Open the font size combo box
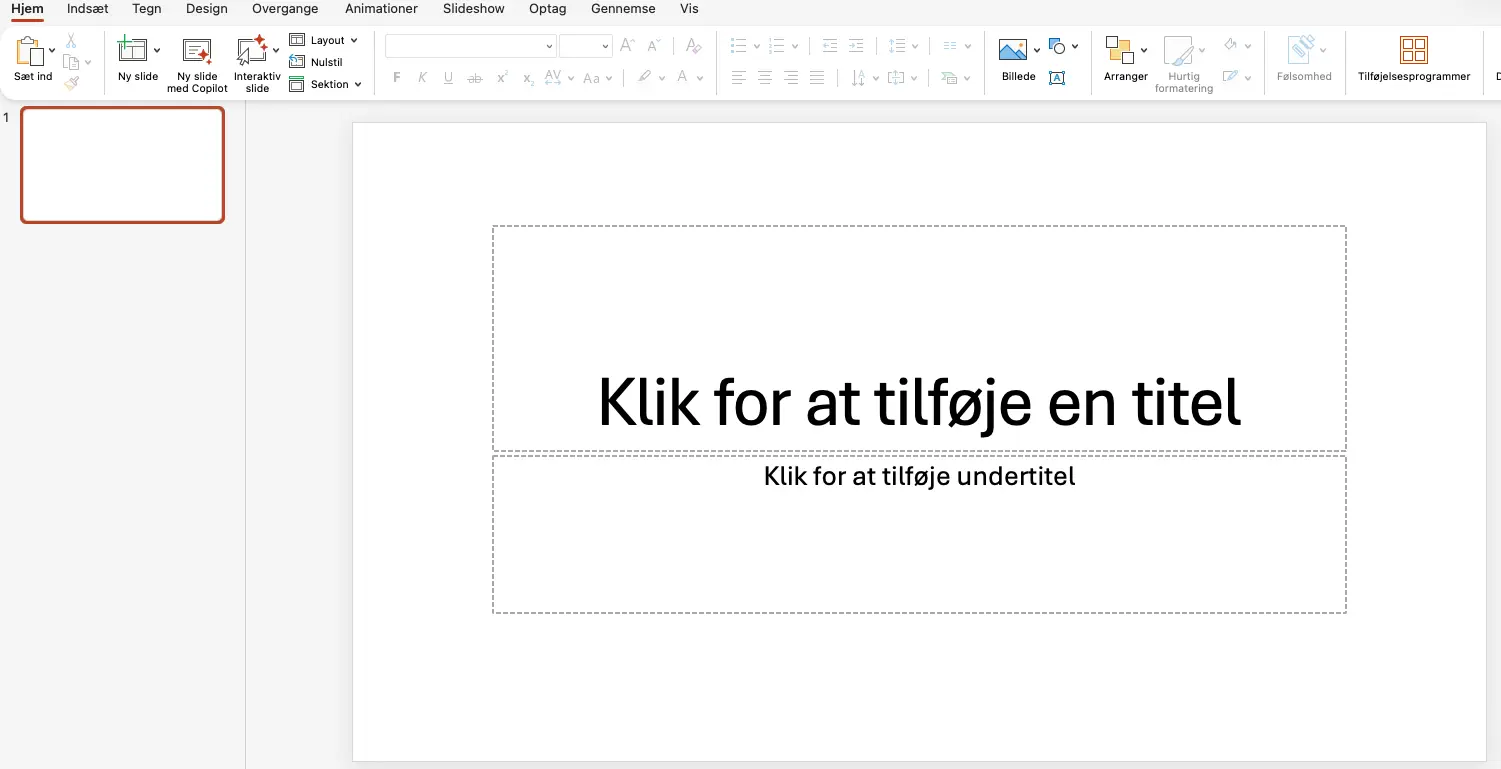1501x769 pixels. (x=585, y=46)
